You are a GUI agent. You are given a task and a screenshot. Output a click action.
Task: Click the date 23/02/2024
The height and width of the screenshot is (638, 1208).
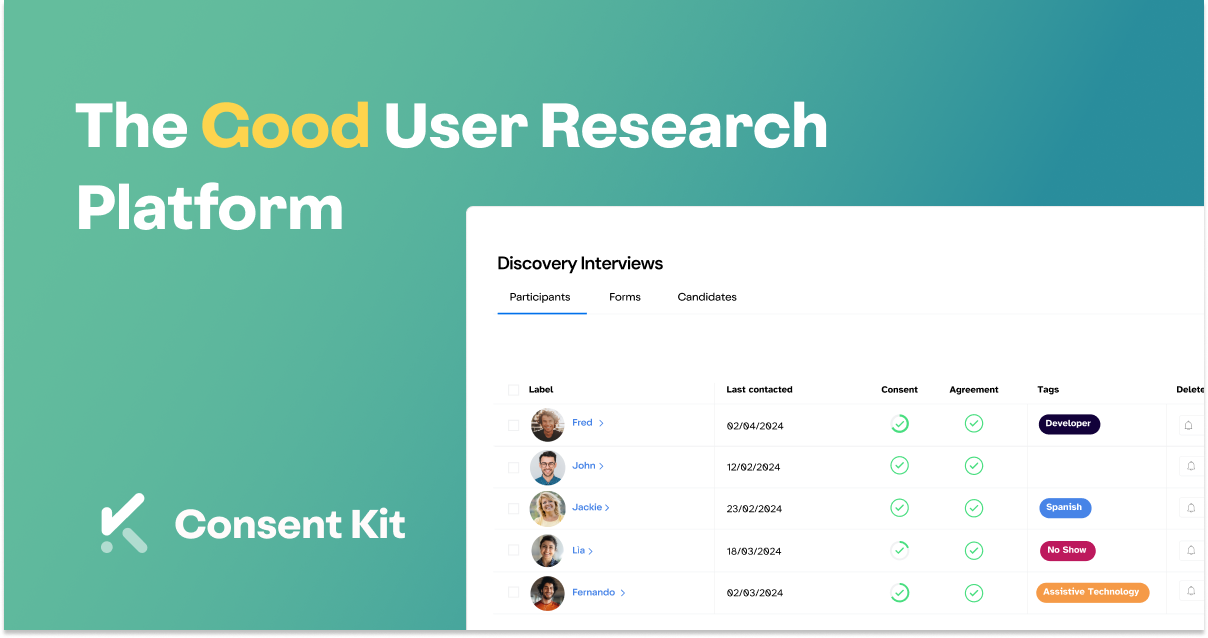click(x=754, y=509)
